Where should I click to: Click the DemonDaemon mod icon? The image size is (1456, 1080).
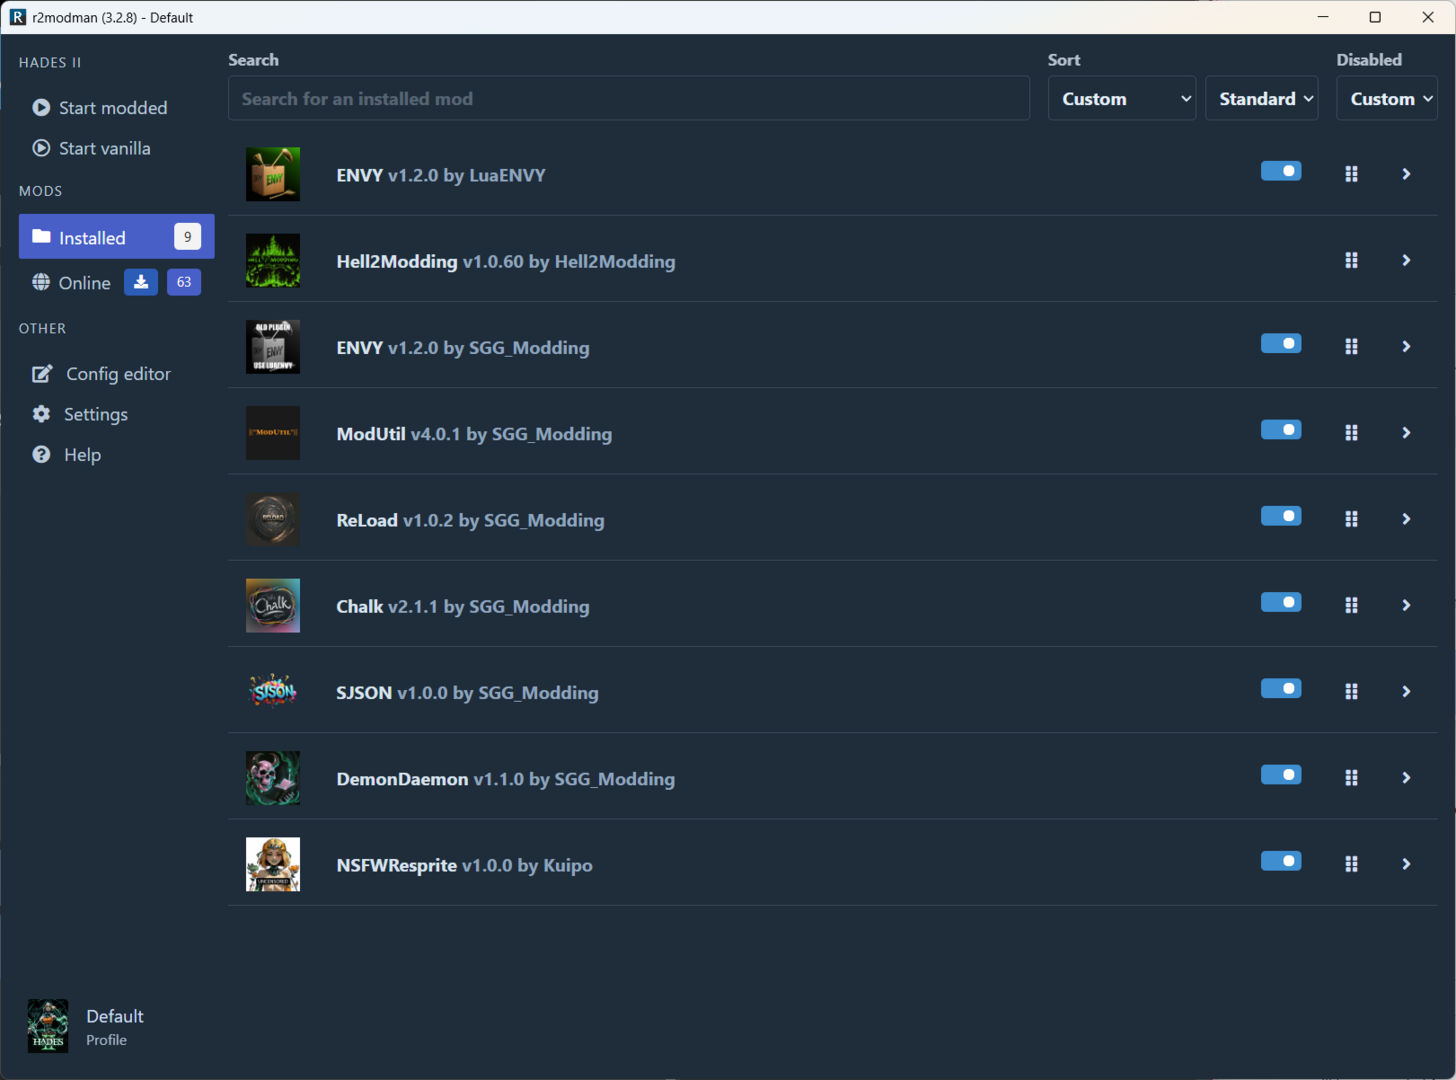tap(272, 778)
